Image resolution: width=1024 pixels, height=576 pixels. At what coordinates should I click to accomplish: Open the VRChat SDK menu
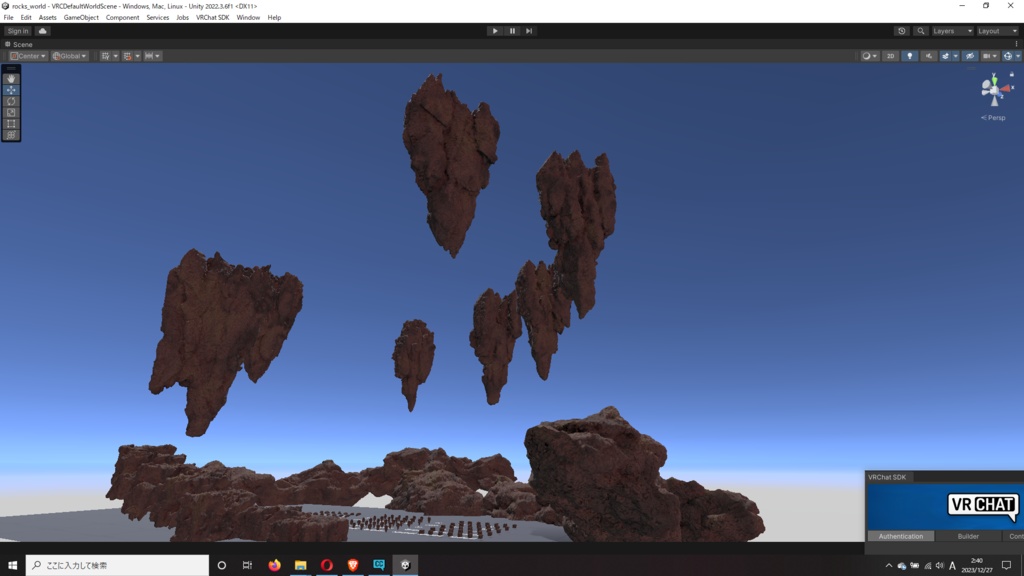pyautogui.click(x=212, y=18)
